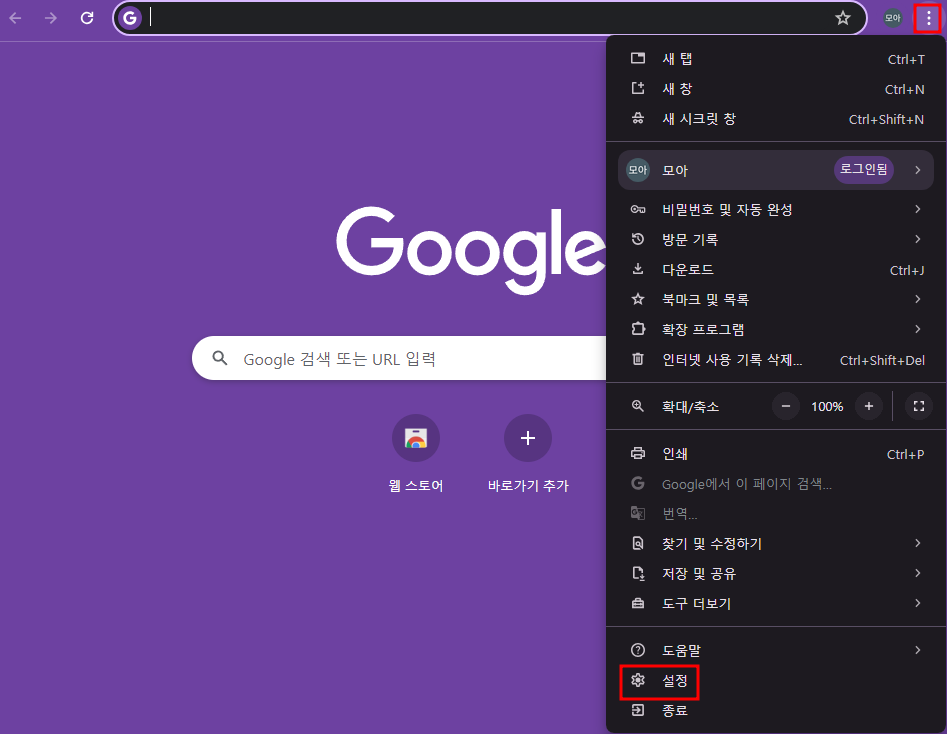Click the 100% zoom value
The image size is (947, 734).
point(827,407)
